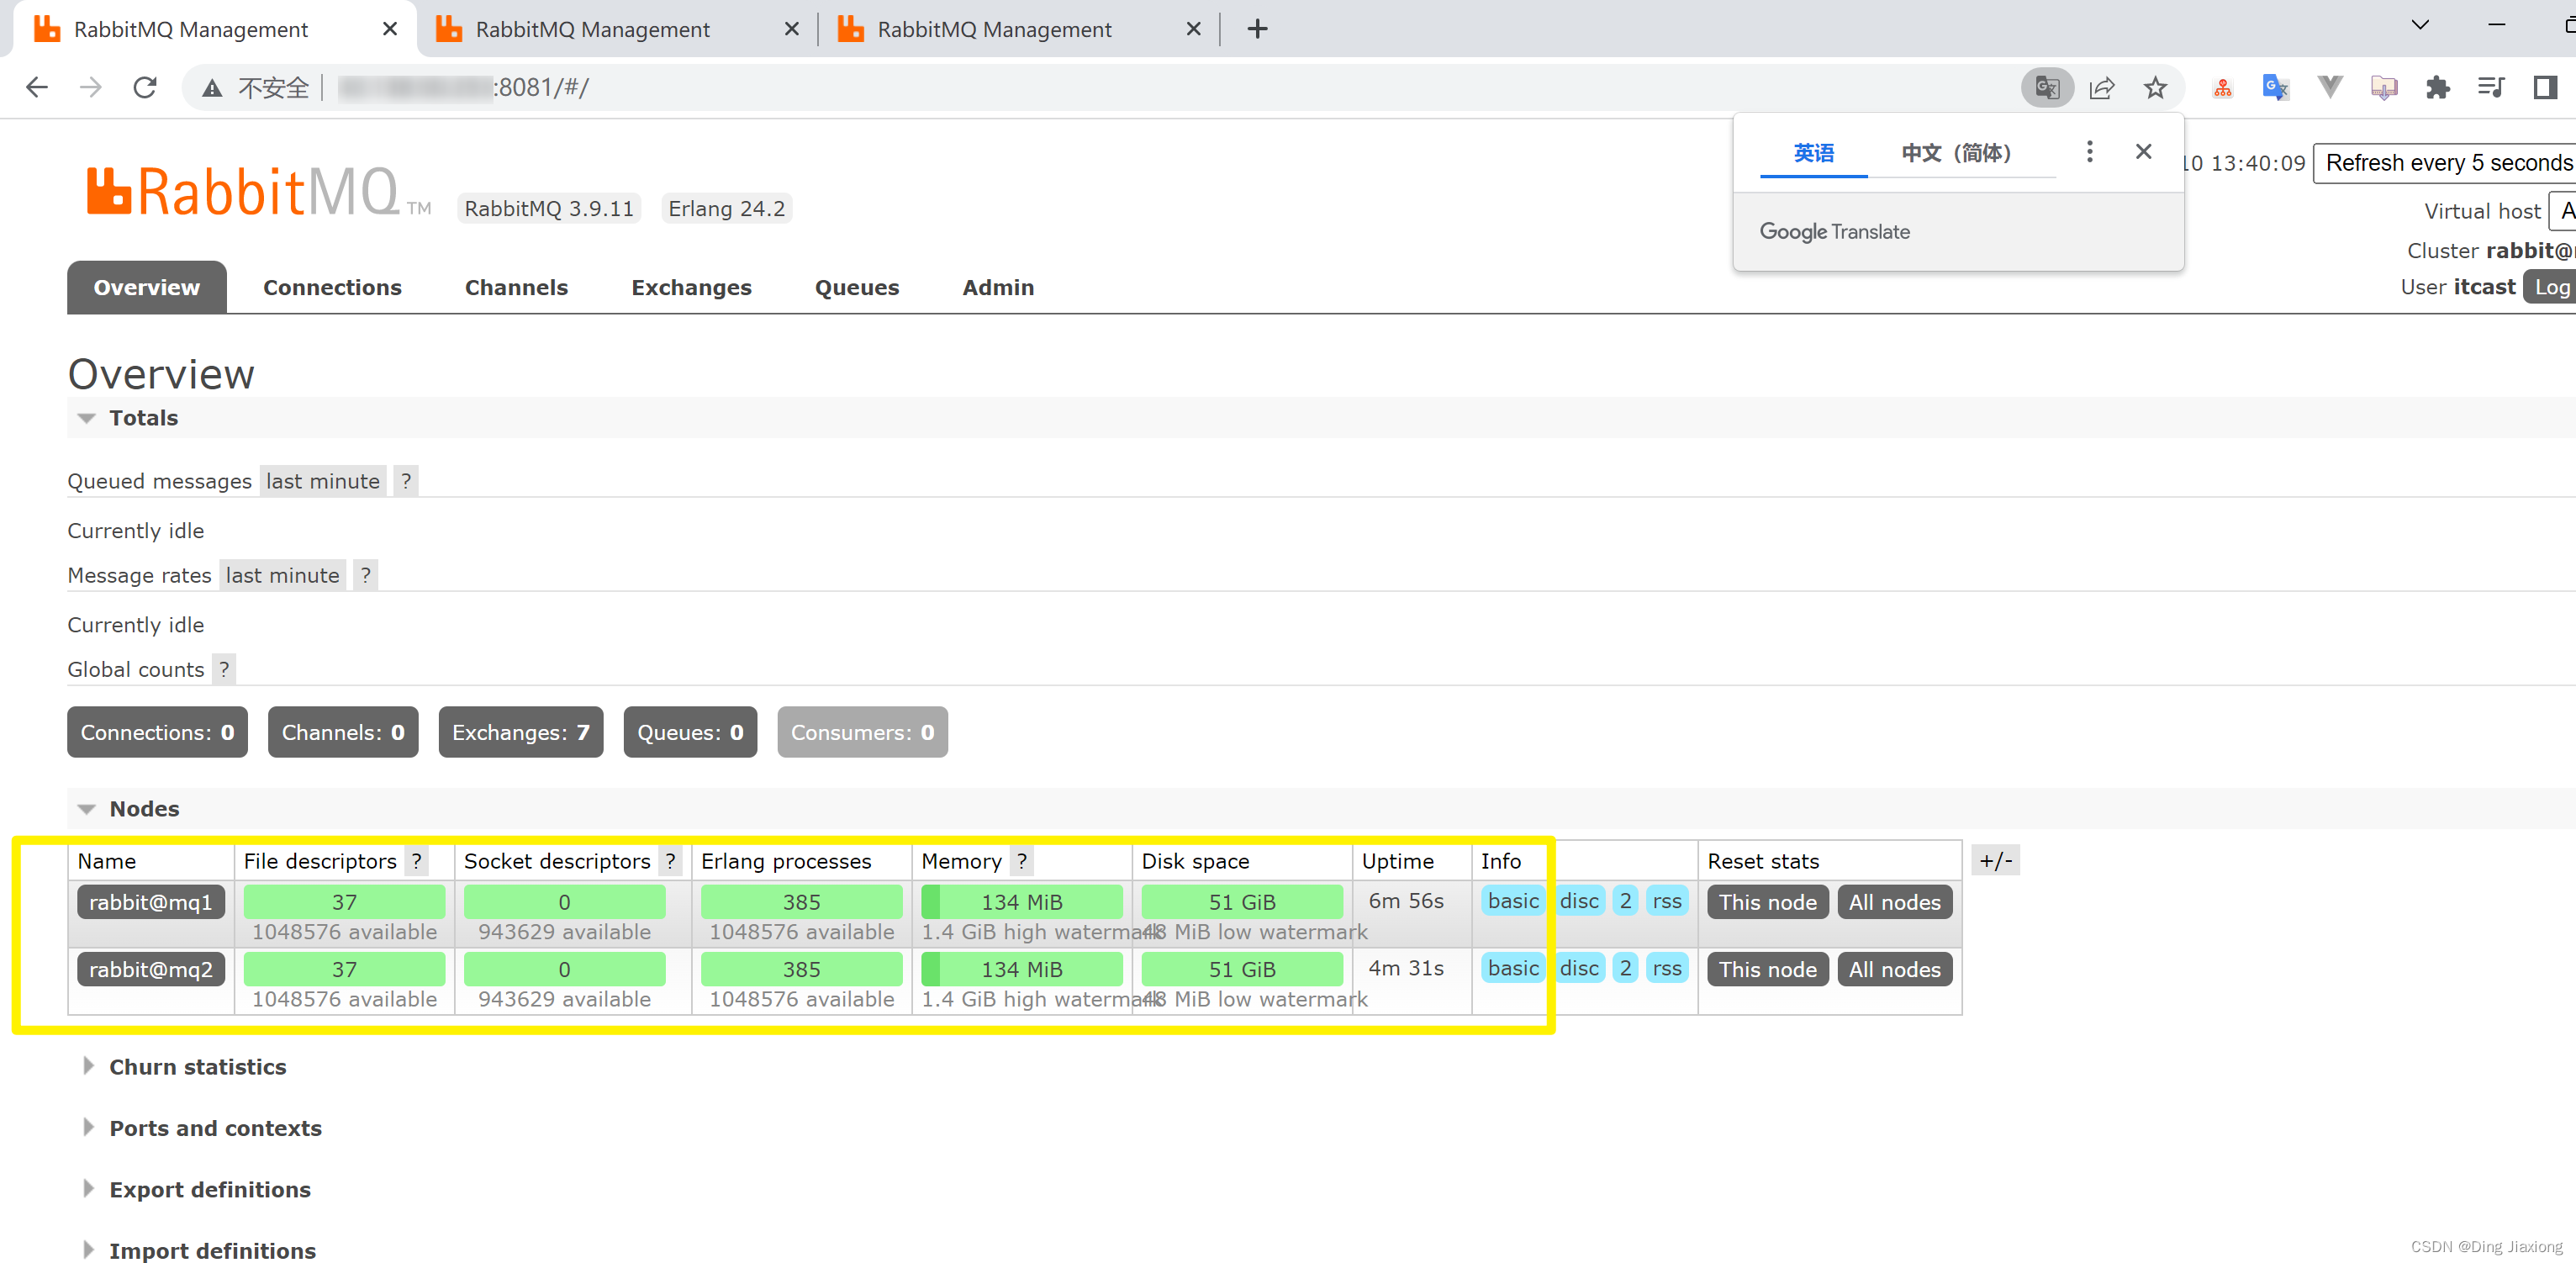Image resolution: width=2576 pixels, height=1263 pixels.
Task: Click the RabbitMQ logo
Action: click(259, 192)
